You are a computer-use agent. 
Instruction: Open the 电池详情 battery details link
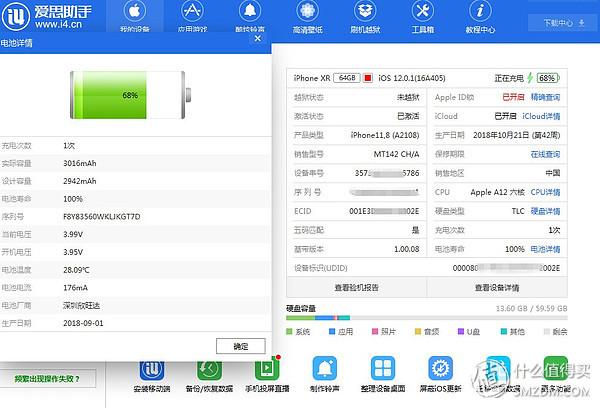[x=545, y=249]
